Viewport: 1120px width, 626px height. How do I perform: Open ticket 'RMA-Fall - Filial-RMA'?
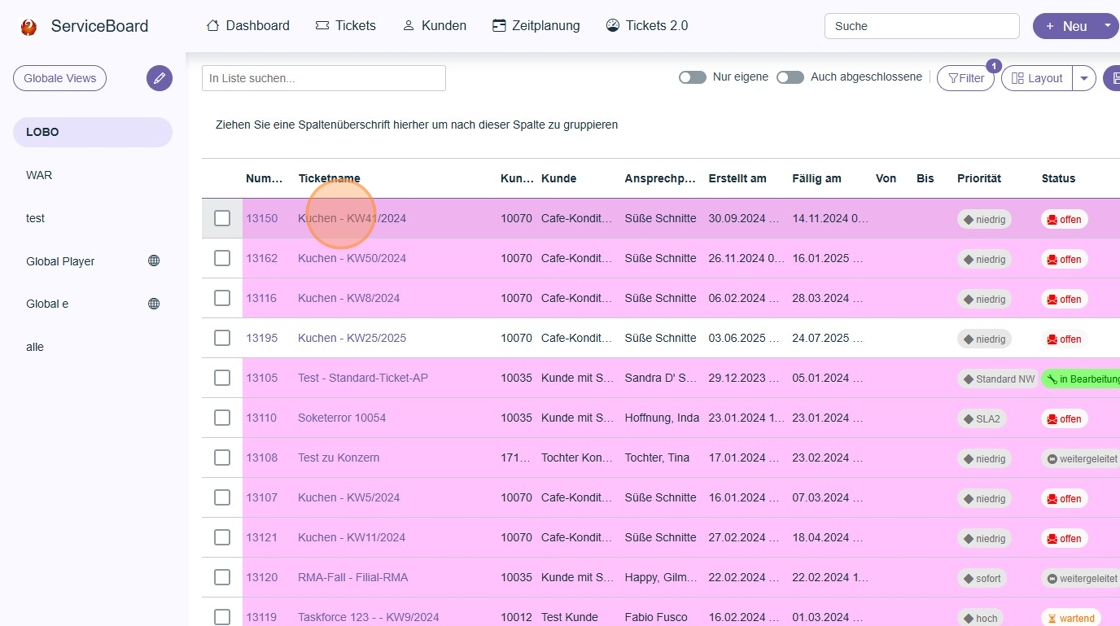pyautogui.click(x=353, y=577)
